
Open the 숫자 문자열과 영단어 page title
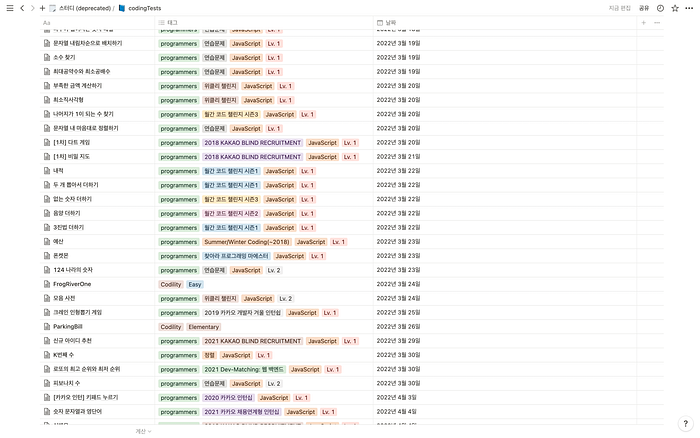click(78, 412)
